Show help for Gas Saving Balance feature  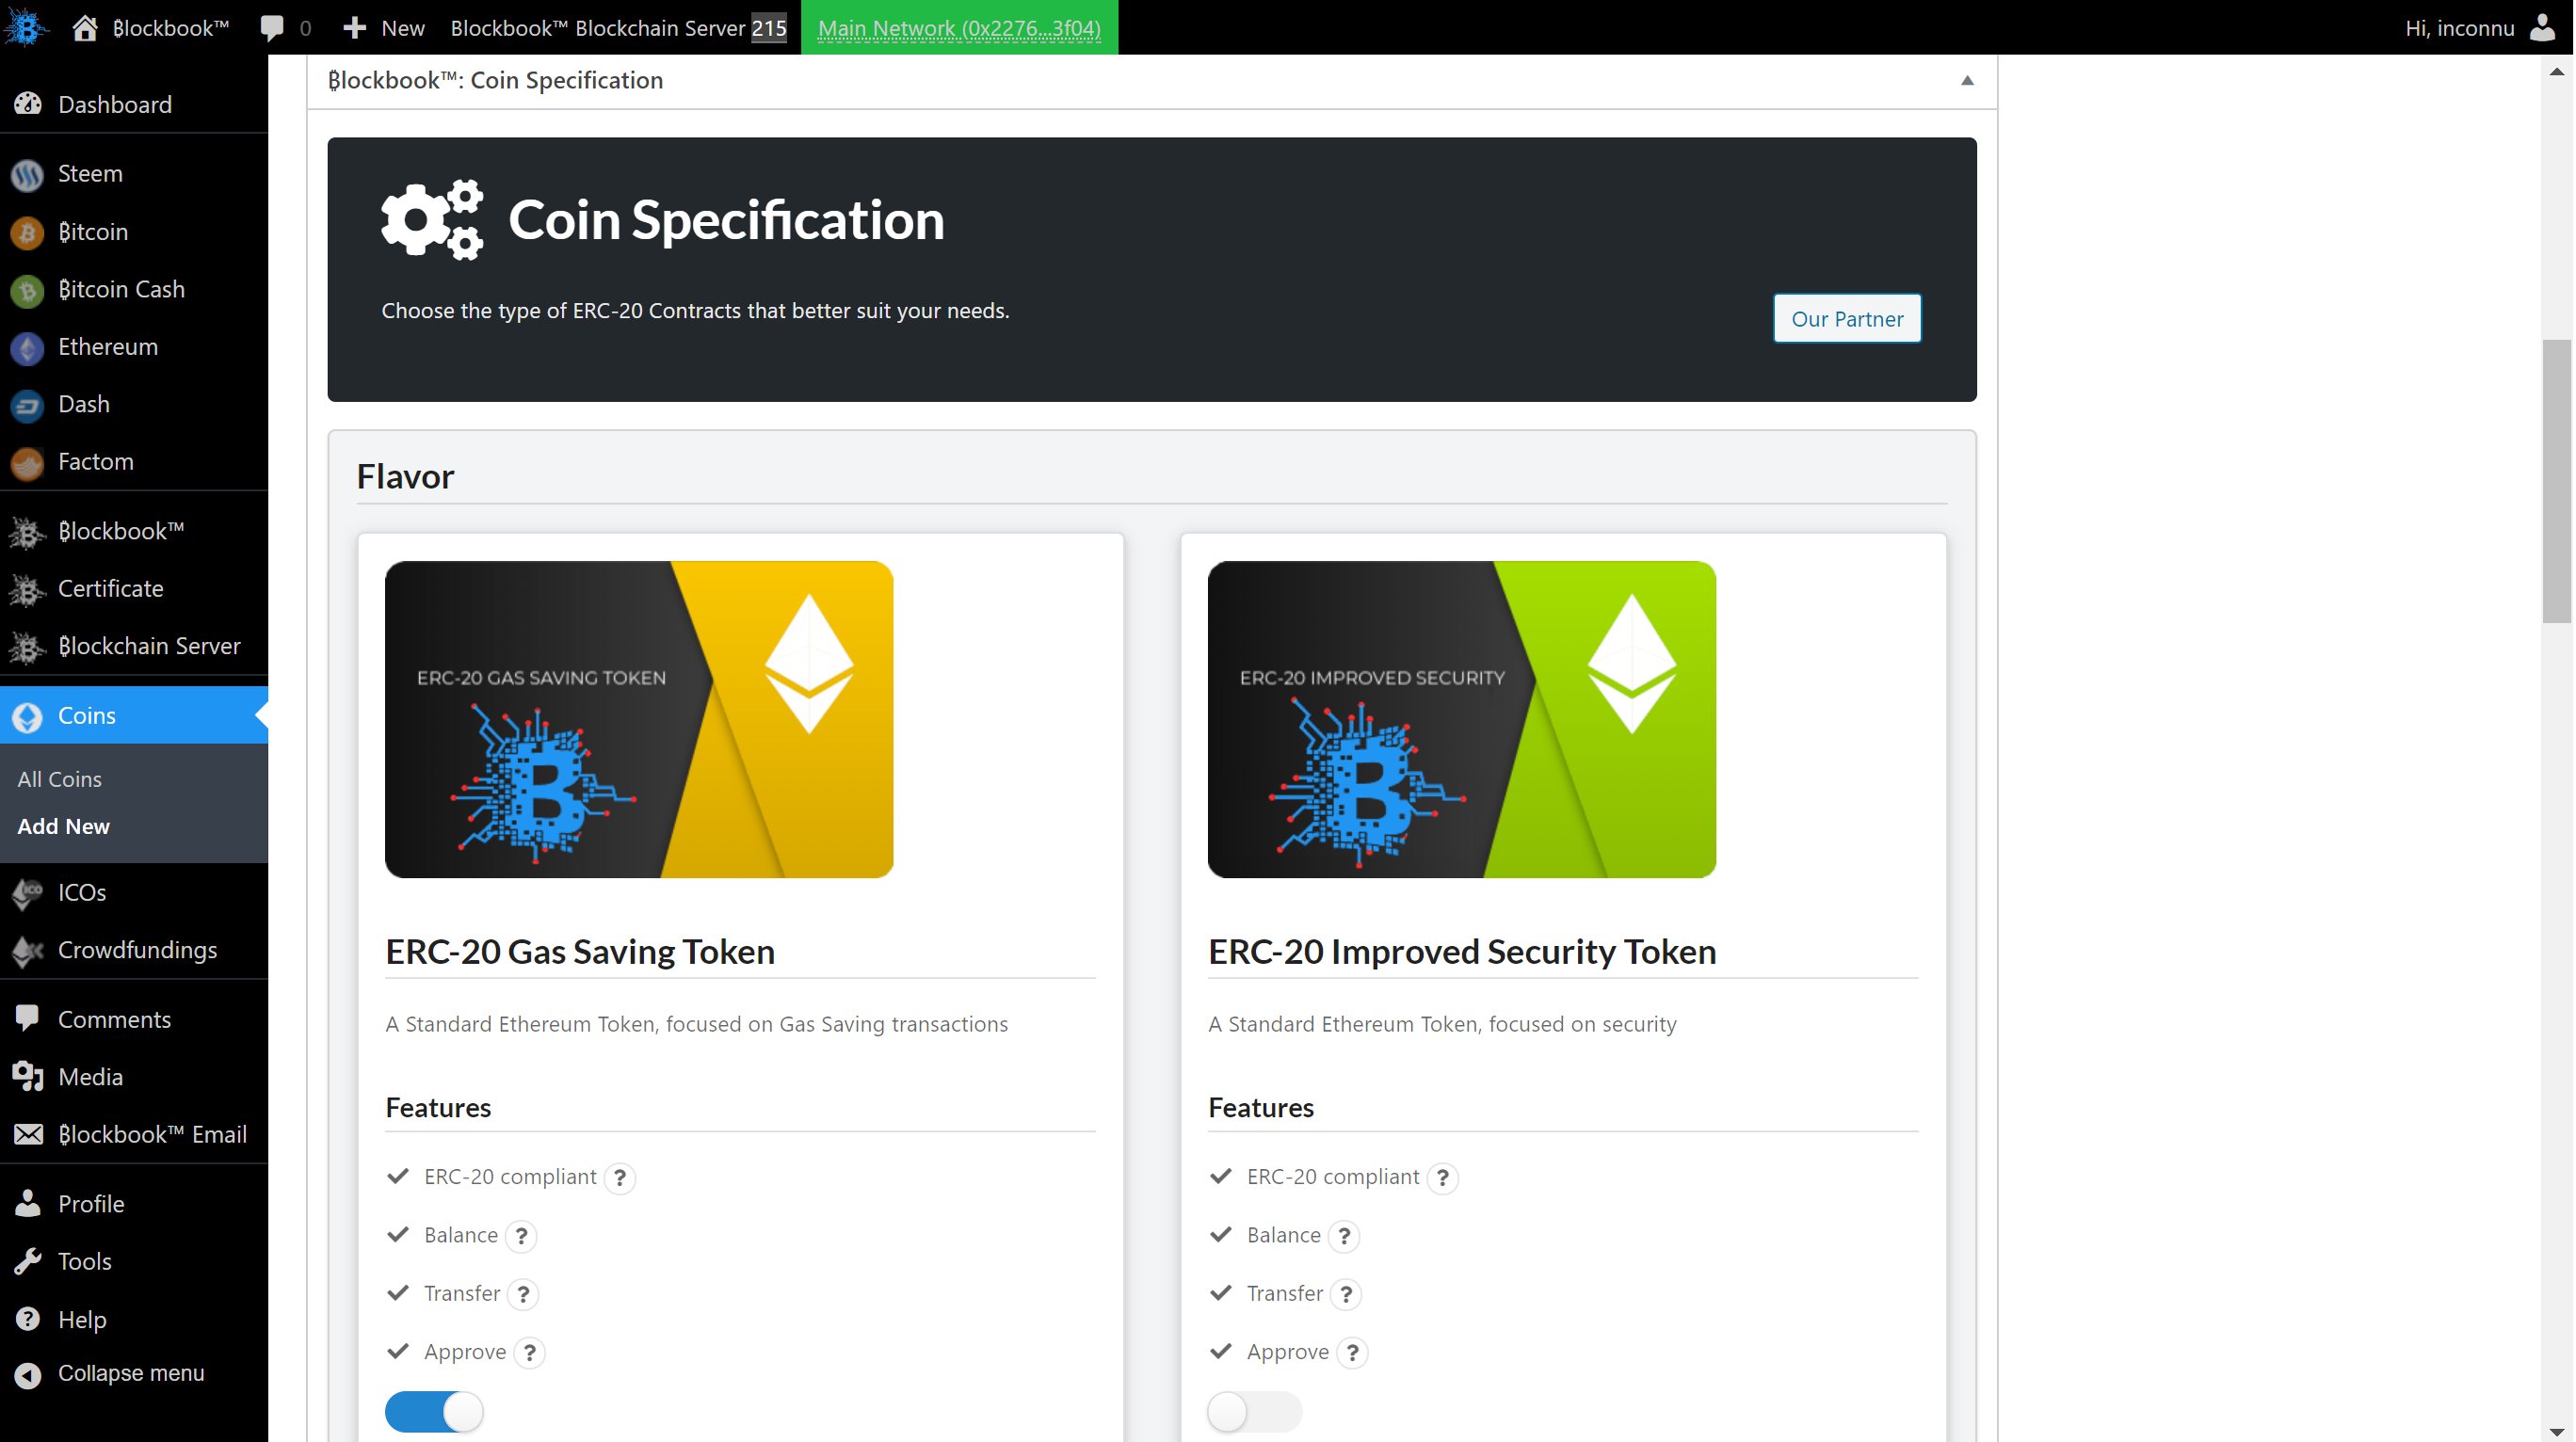(x=521, y=1236)
